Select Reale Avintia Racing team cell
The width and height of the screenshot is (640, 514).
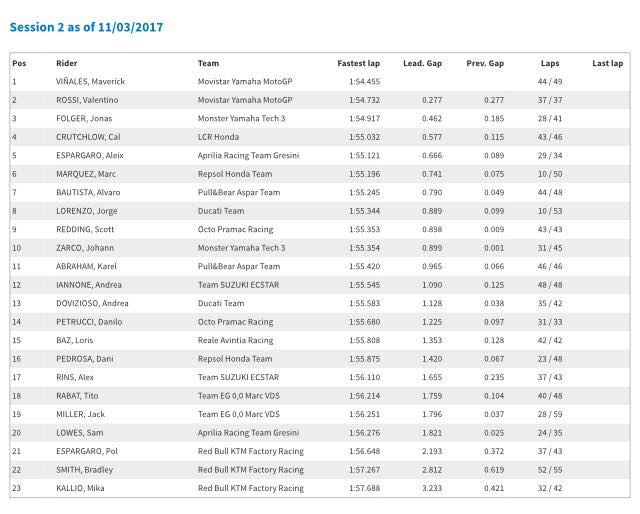click(x=235, y=340)
